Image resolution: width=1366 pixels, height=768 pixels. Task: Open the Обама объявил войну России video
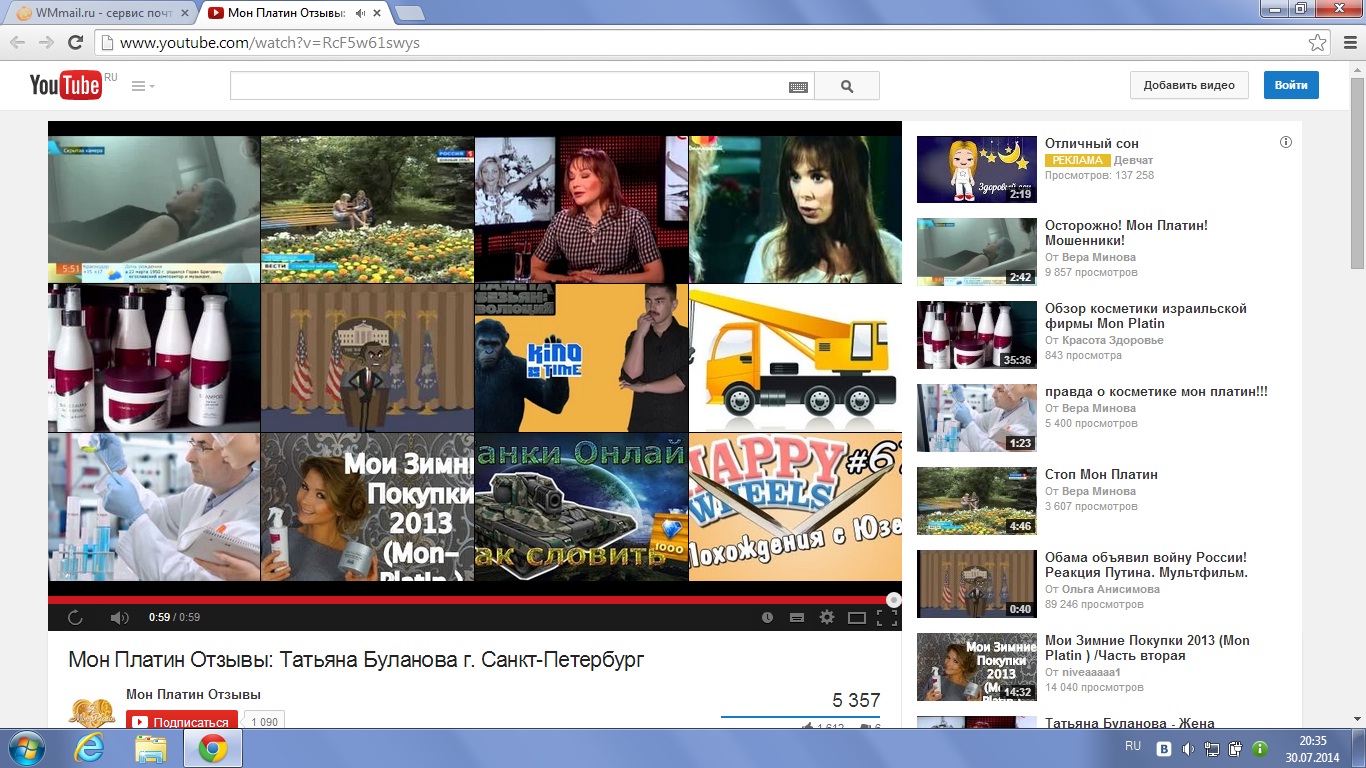pyautogui.click(x=1146, y=565)
